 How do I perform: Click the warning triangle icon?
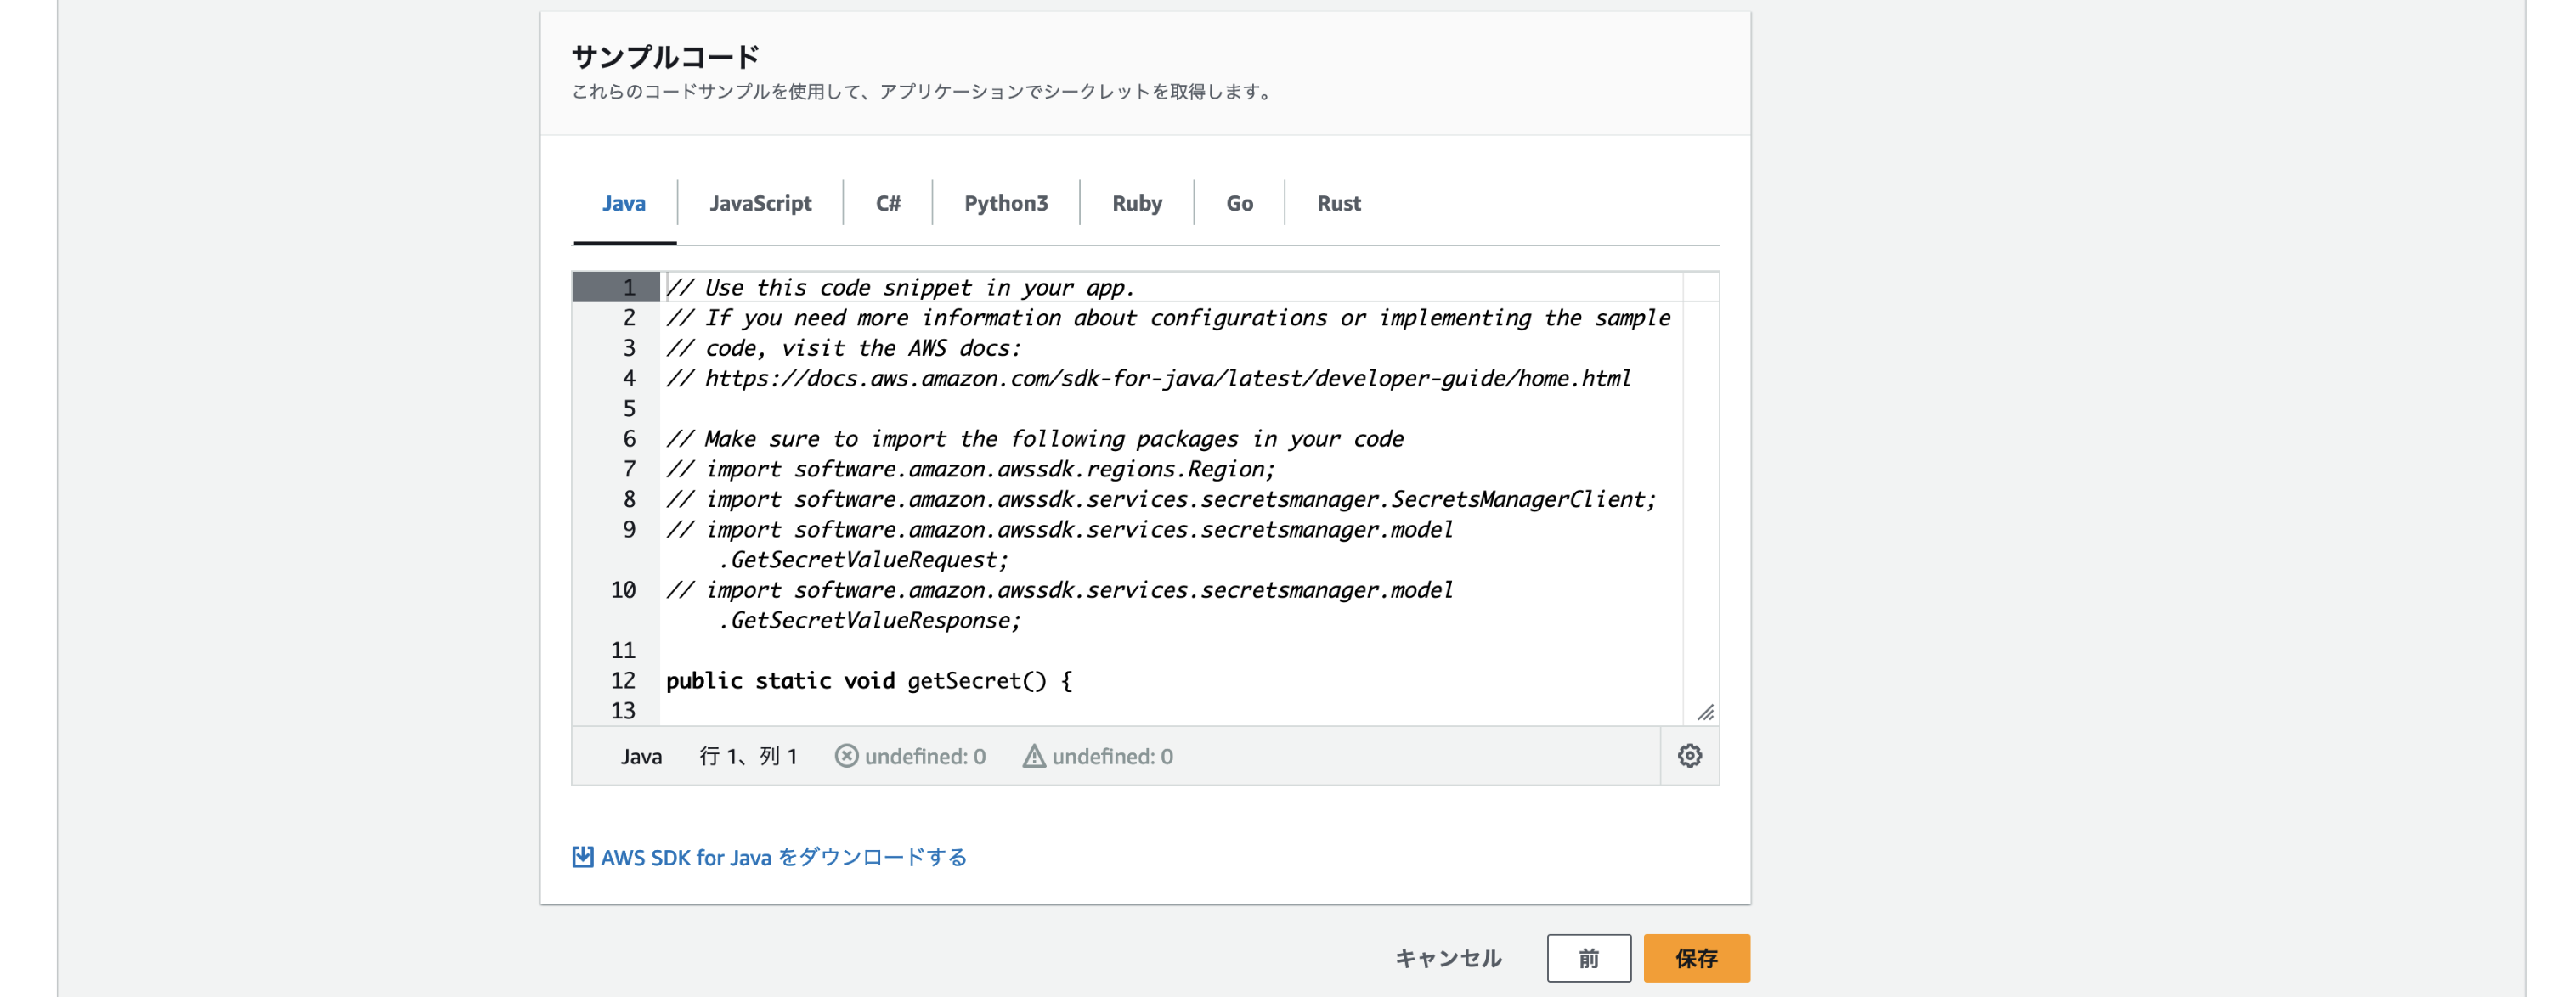[x=1033, y=756]
